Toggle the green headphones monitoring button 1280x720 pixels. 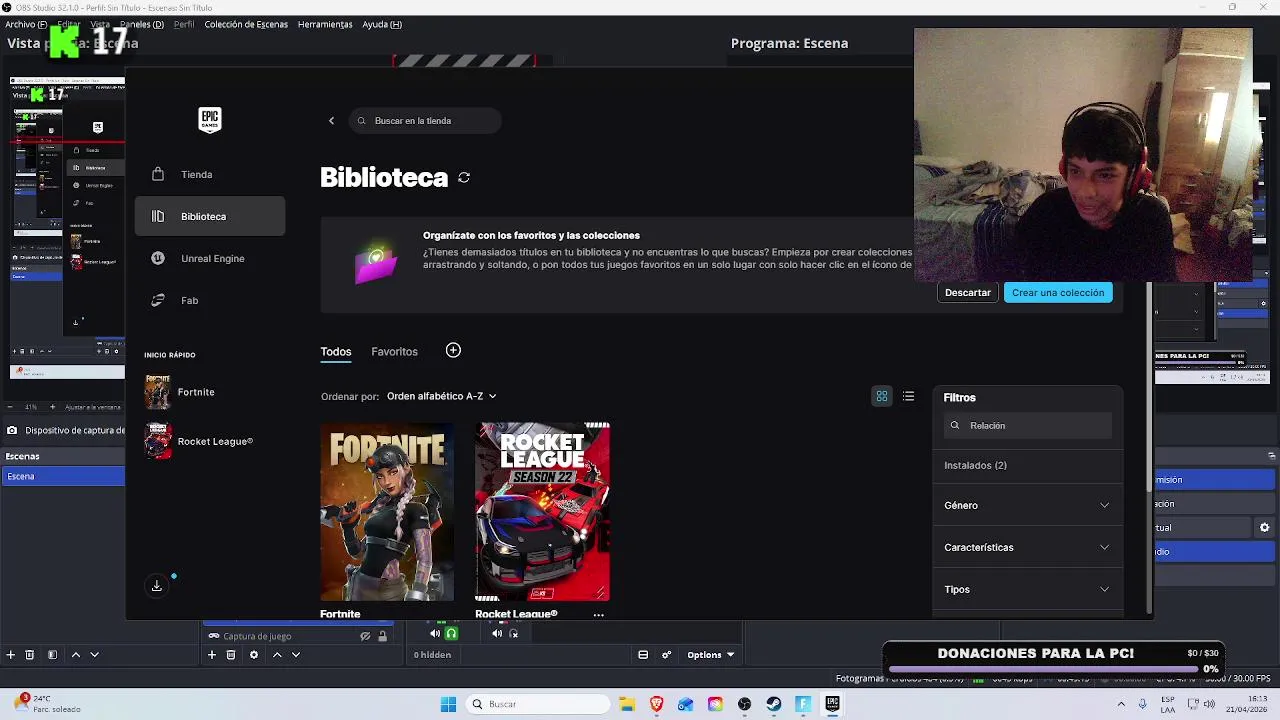(452, 633)
